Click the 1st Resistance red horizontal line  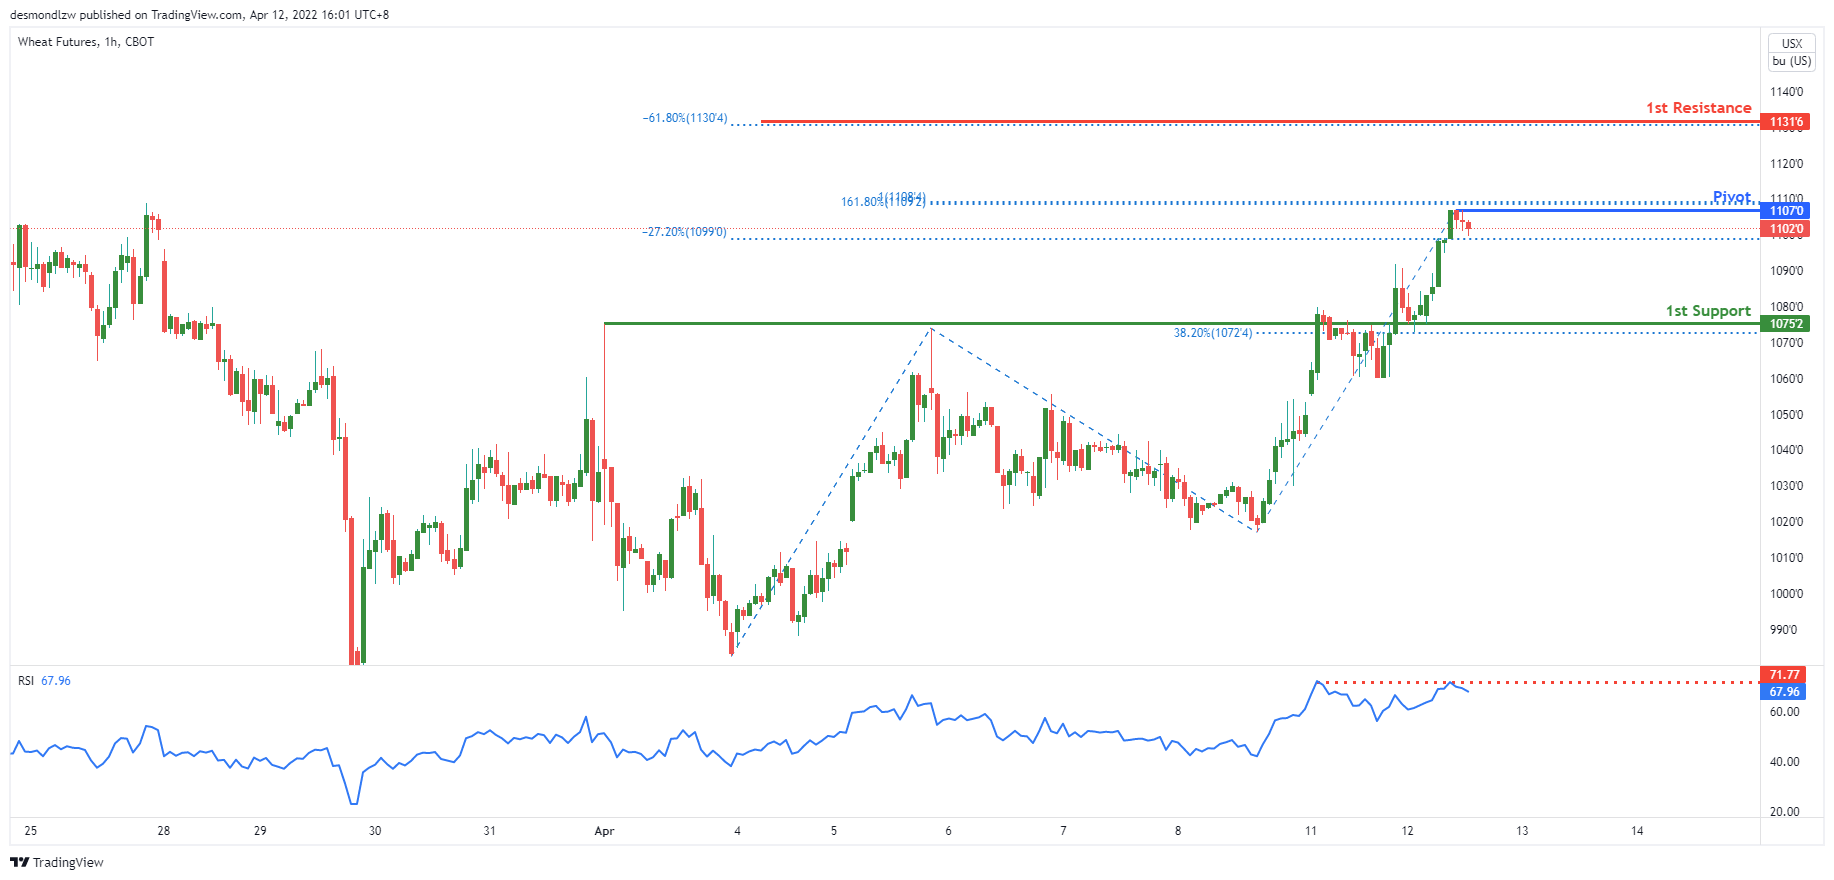1260,122
